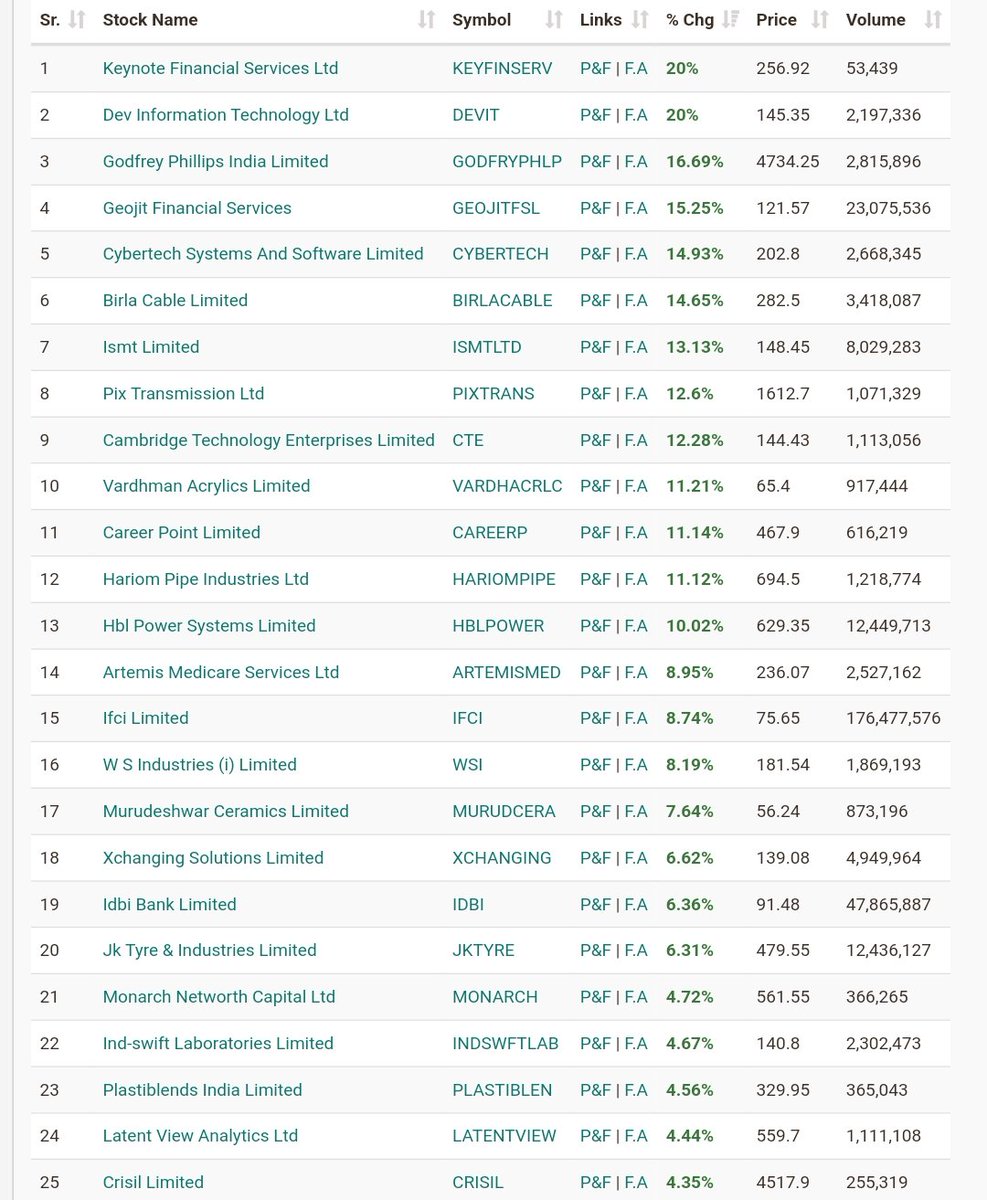The height and width of the screenshot is (1200, 987).
Task: Sort by Volume column arrows icon
Action: (x=933, y=20)
